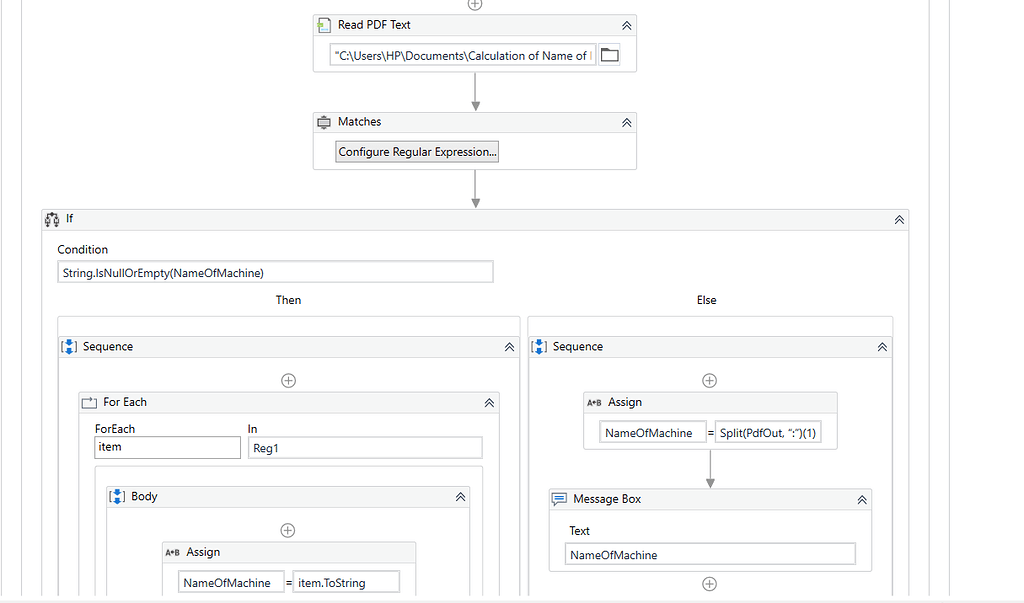Select the Sequence icon in the Then branch
The height and width of the screenshot is (603, 1024).
tap(68, 346)
